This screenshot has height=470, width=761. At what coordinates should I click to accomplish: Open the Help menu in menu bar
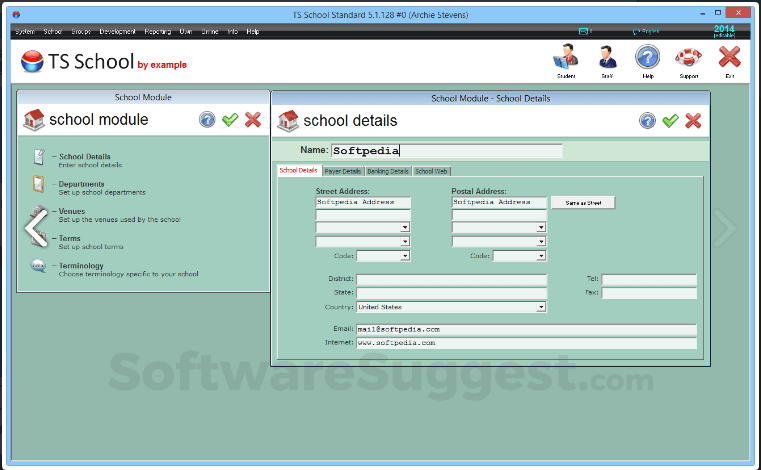click(252, 32)
